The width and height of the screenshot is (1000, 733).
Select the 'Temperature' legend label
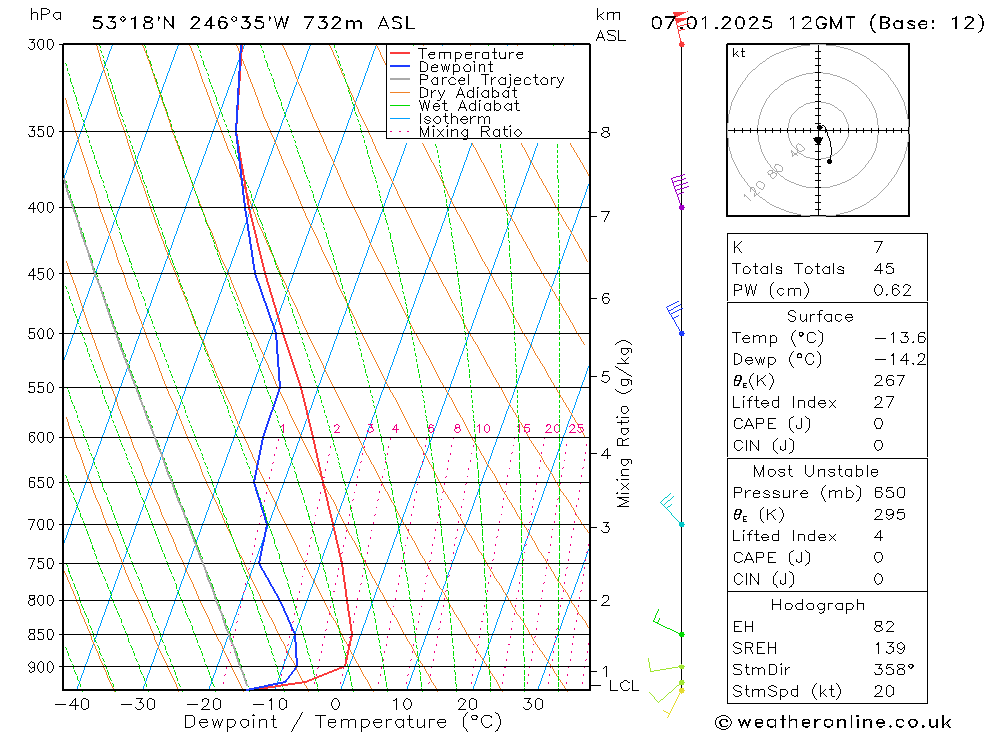click(471, 54)
